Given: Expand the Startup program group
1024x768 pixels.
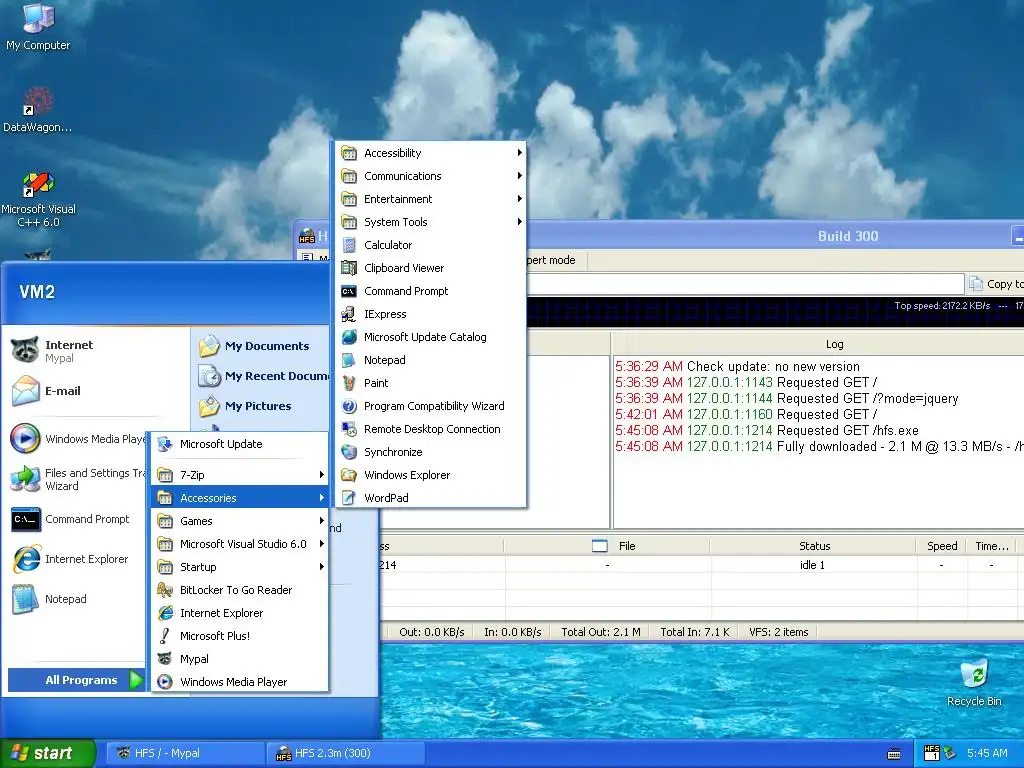Looking at the screenshot, I should pyautogui.click(x=239, y=567).
